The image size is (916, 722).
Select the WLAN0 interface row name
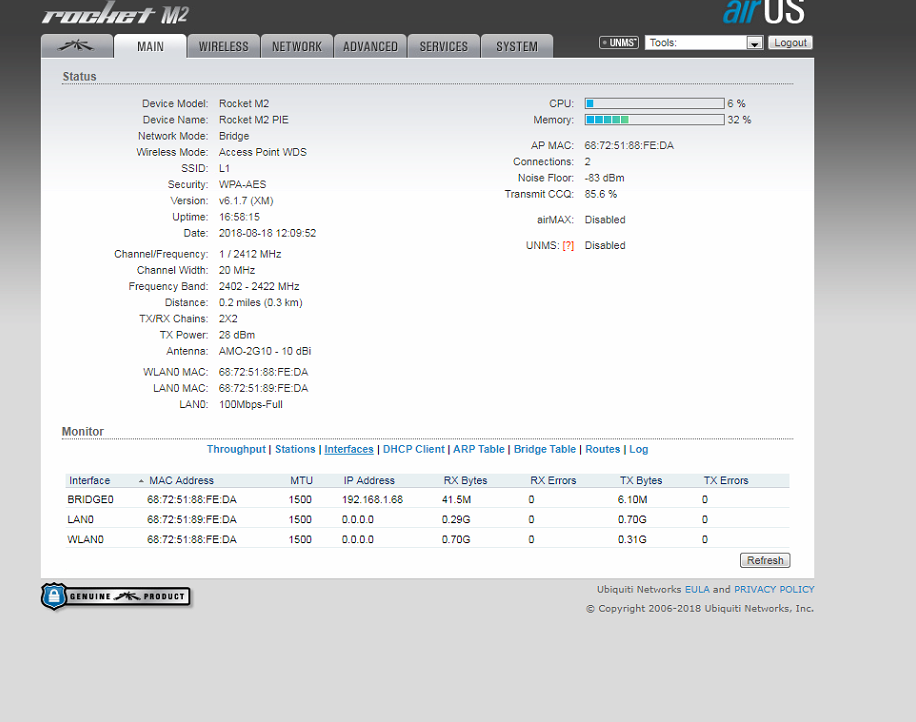[85, 539]
